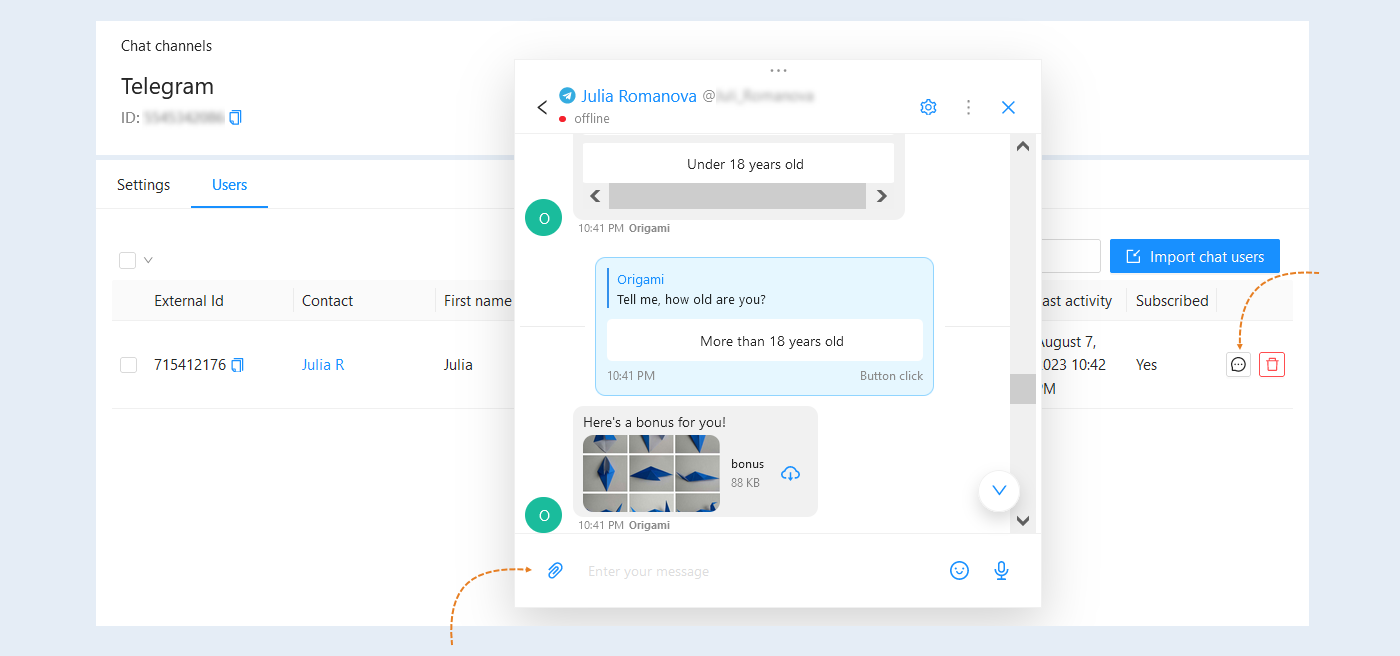Click the users search field
1400x656 pixels.
(x=1070, y=257)
